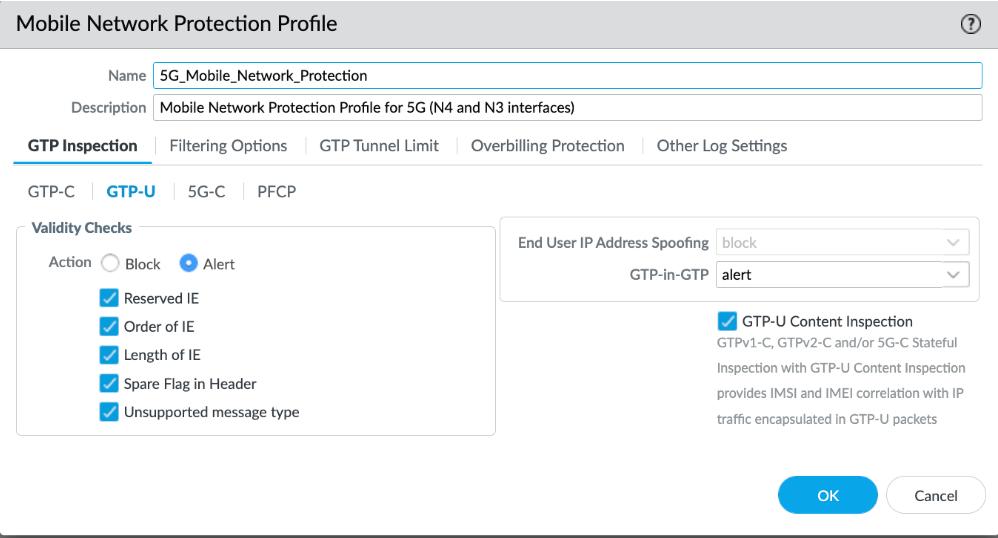Click the OK button
This screenshot has height=538, width=998.
[827, 495]
